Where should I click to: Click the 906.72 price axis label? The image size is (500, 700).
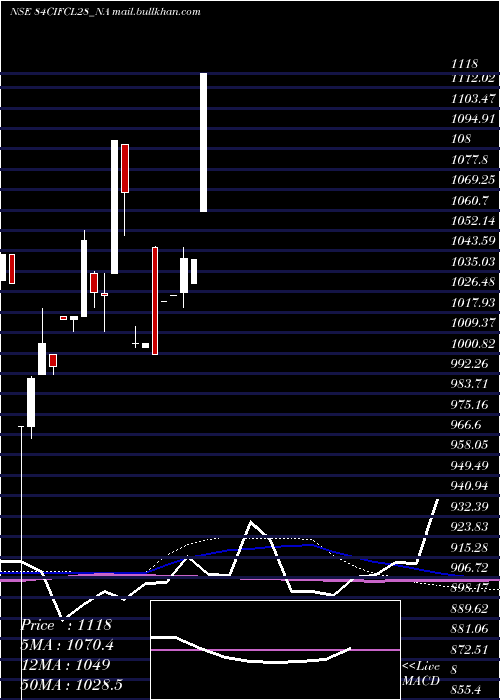469,568
